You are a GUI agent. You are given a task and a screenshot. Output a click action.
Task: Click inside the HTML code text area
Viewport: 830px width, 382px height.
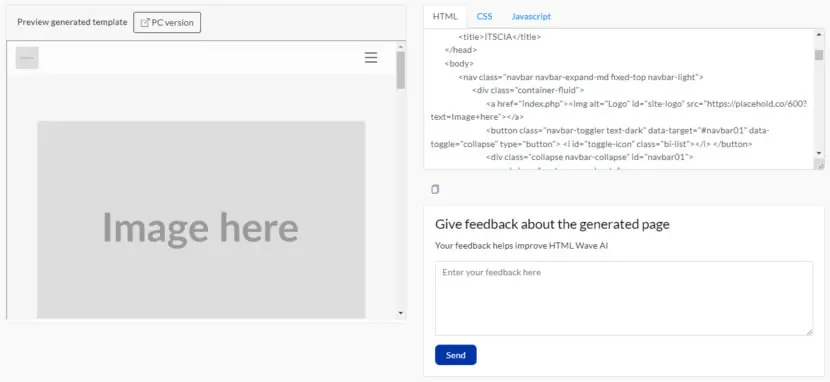(x=619, y=99)
